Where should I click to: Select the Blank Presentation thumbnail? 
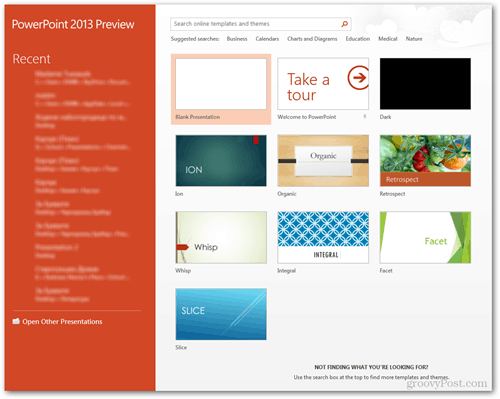tap(221, 84)
